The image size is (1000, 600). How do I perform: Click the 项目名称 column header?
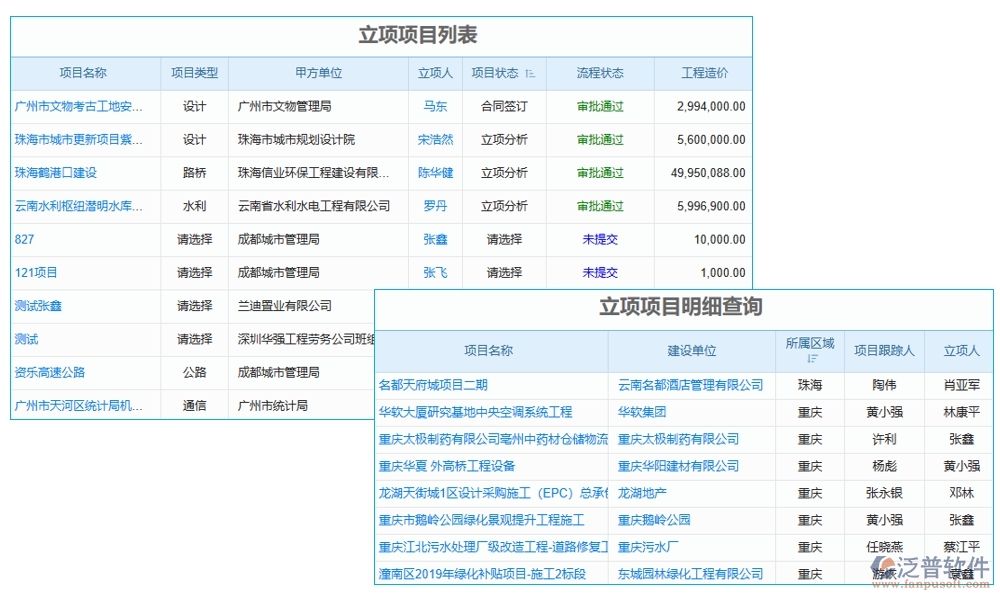click(x=86, y=72)
